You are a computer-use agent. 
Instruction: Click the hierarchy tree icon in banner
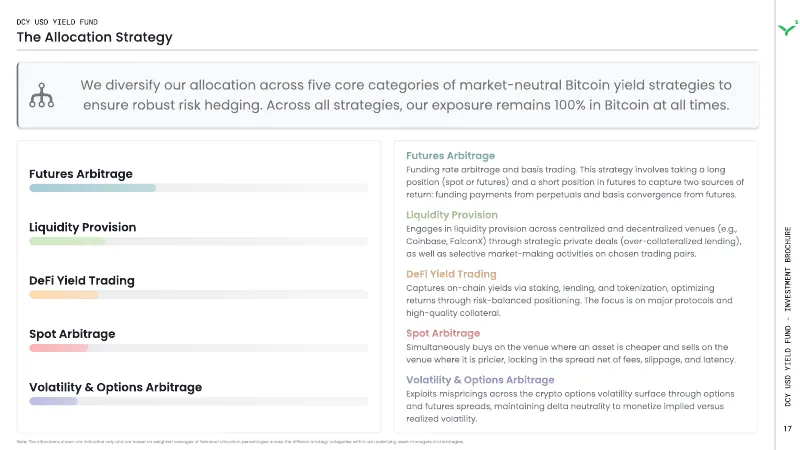click(41, 95)
